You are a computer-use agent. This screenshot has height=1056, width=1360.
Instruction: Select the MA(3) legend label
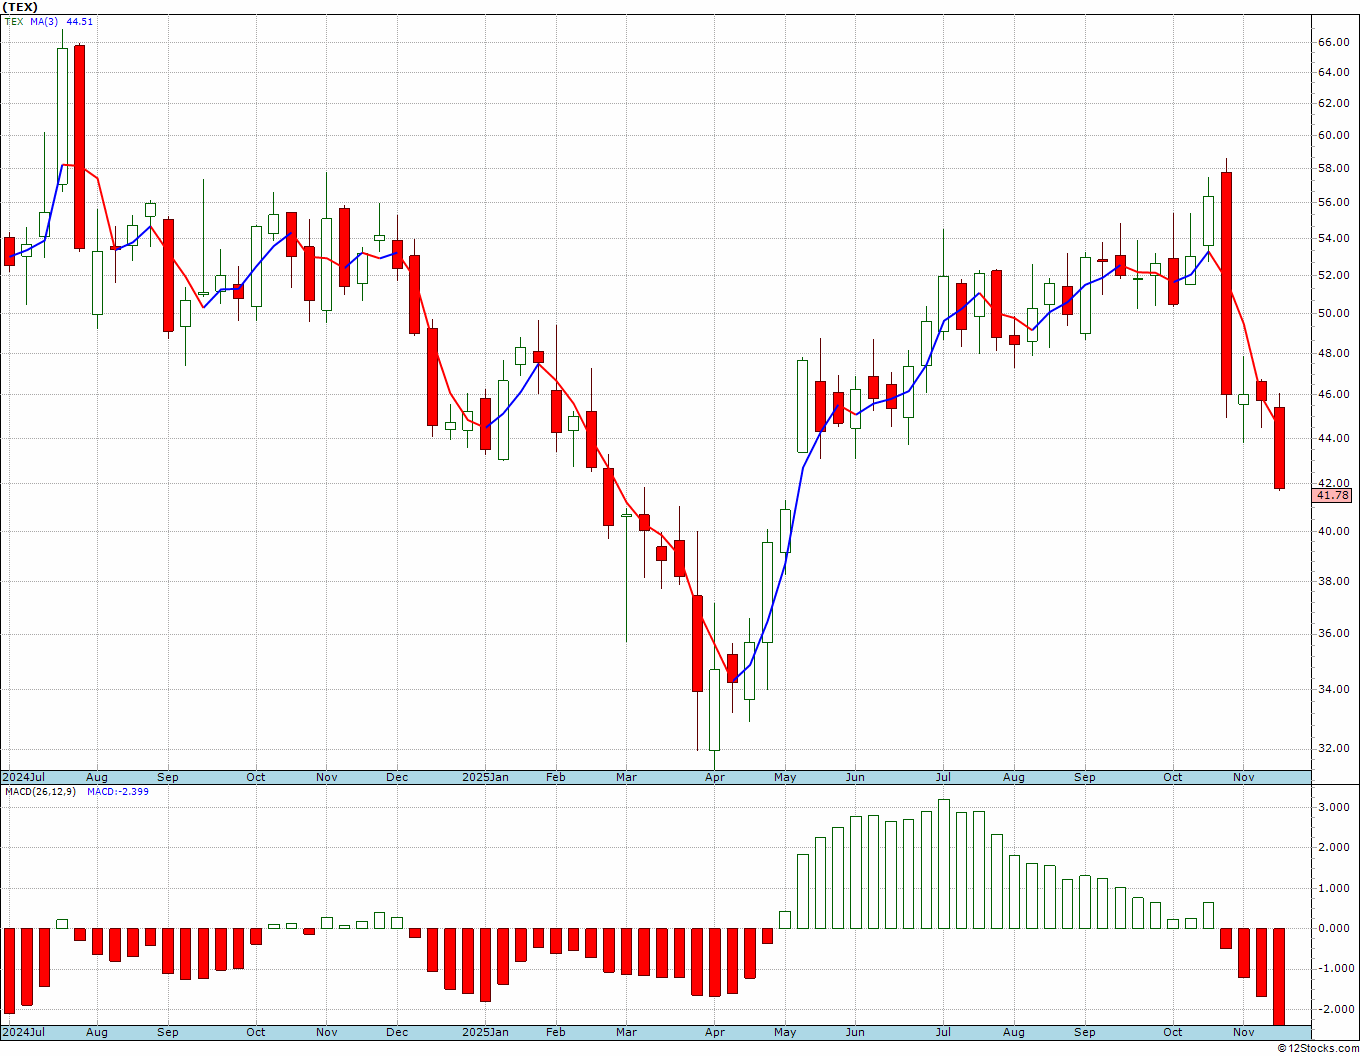pyautogui.click(x=45, y=21)
